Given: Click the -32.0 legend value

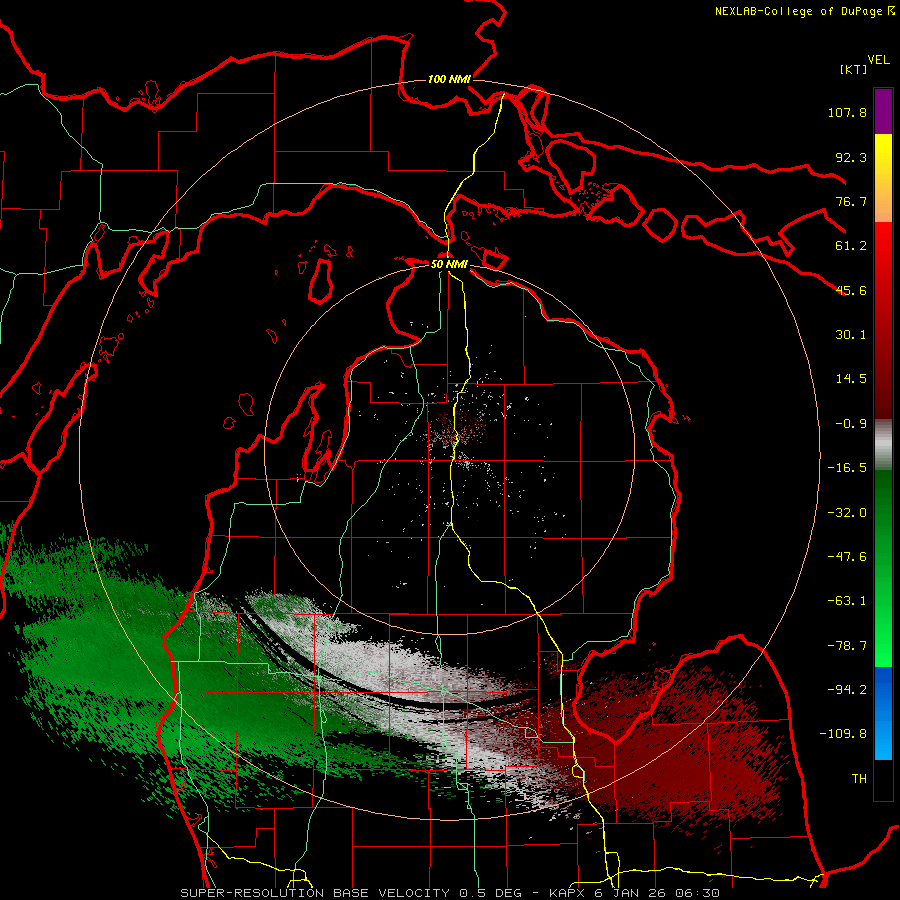Looking at the screenshot, I should pyautogui.click(x=847, y=513).
